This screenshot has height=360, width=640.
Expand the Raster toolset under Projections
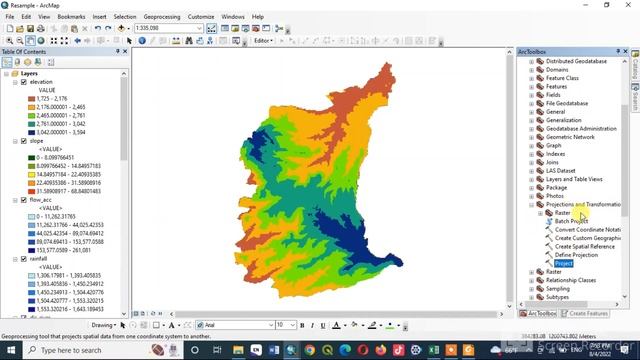coord(540,213)
